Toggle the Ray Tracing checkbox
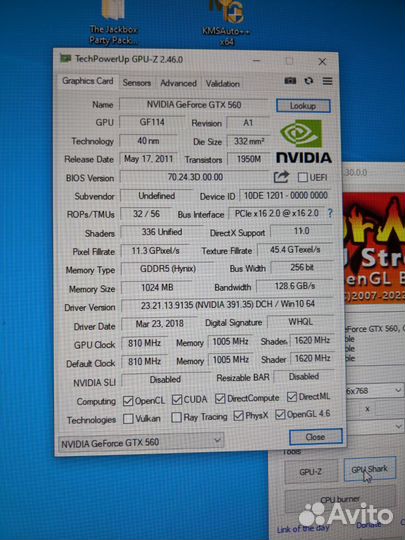Screen dimensions: 405x540 tap(176, 417)
